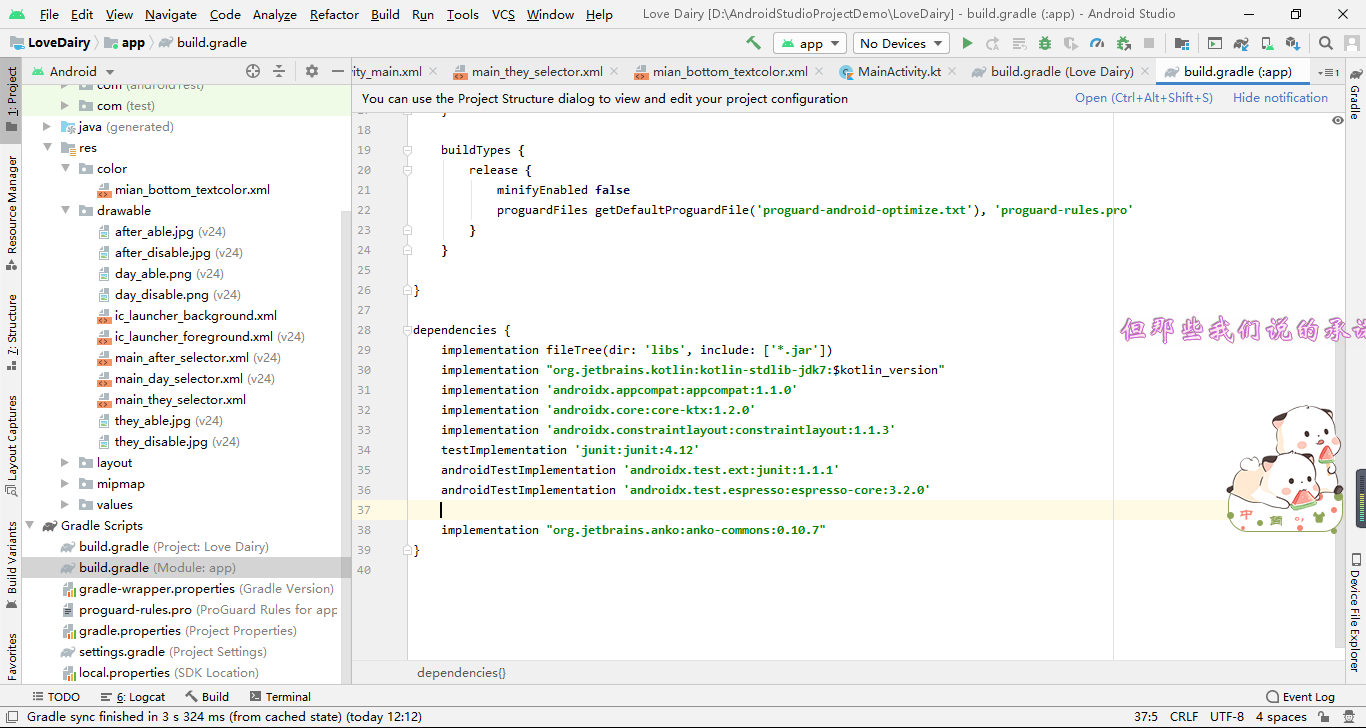Open the Navigate menu
The width and height of the screenshot is (1366, 728).
tap(171, 14)
